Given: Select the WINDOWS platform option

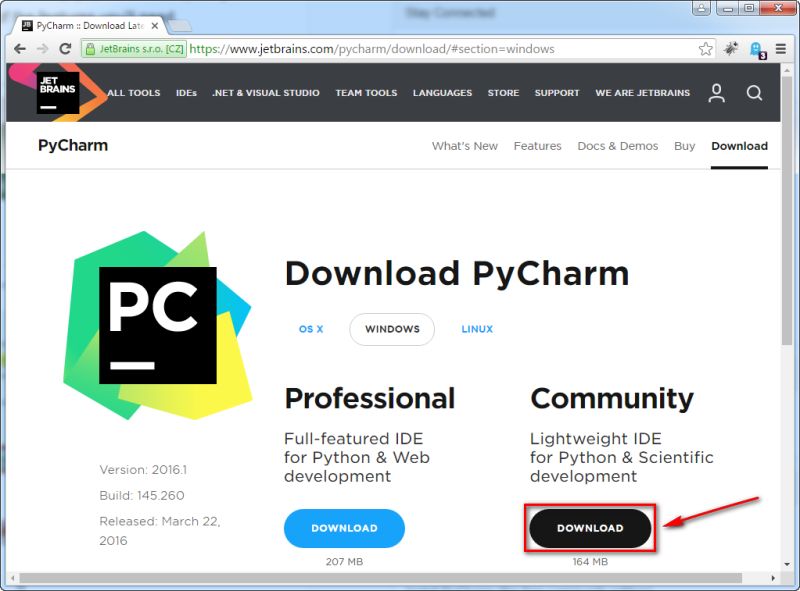Looking at the screenshot, I should (391, 329).
